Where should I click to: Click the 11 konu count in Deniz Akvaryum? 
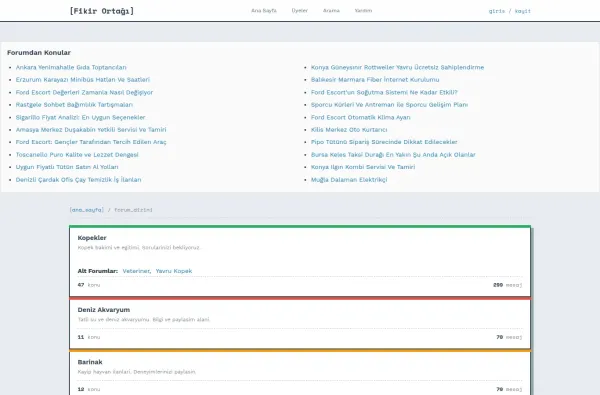point(89,337)
